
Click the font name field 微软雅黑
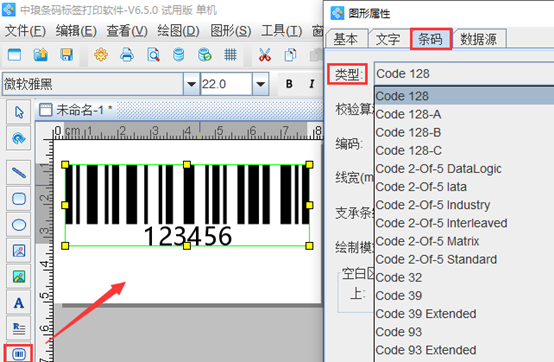[93, 84]
